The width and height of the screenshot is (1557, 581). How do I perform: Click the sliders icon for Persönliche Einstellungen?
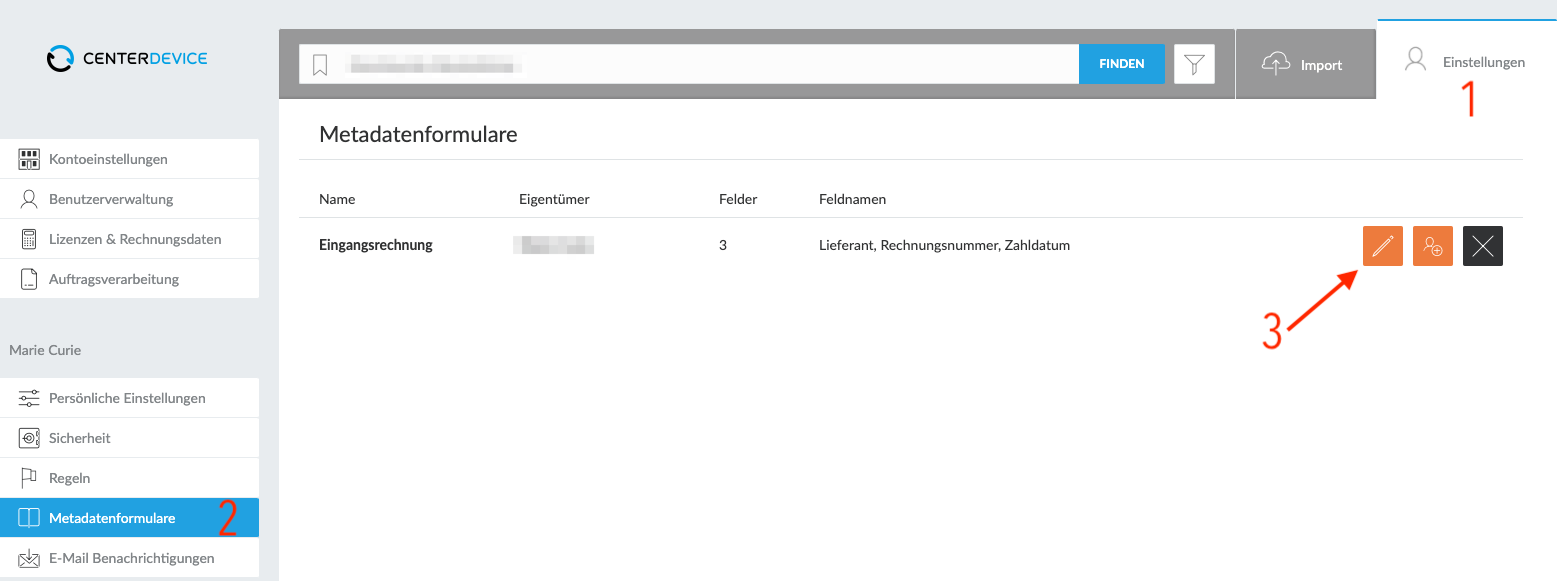(x=29, y=398)
